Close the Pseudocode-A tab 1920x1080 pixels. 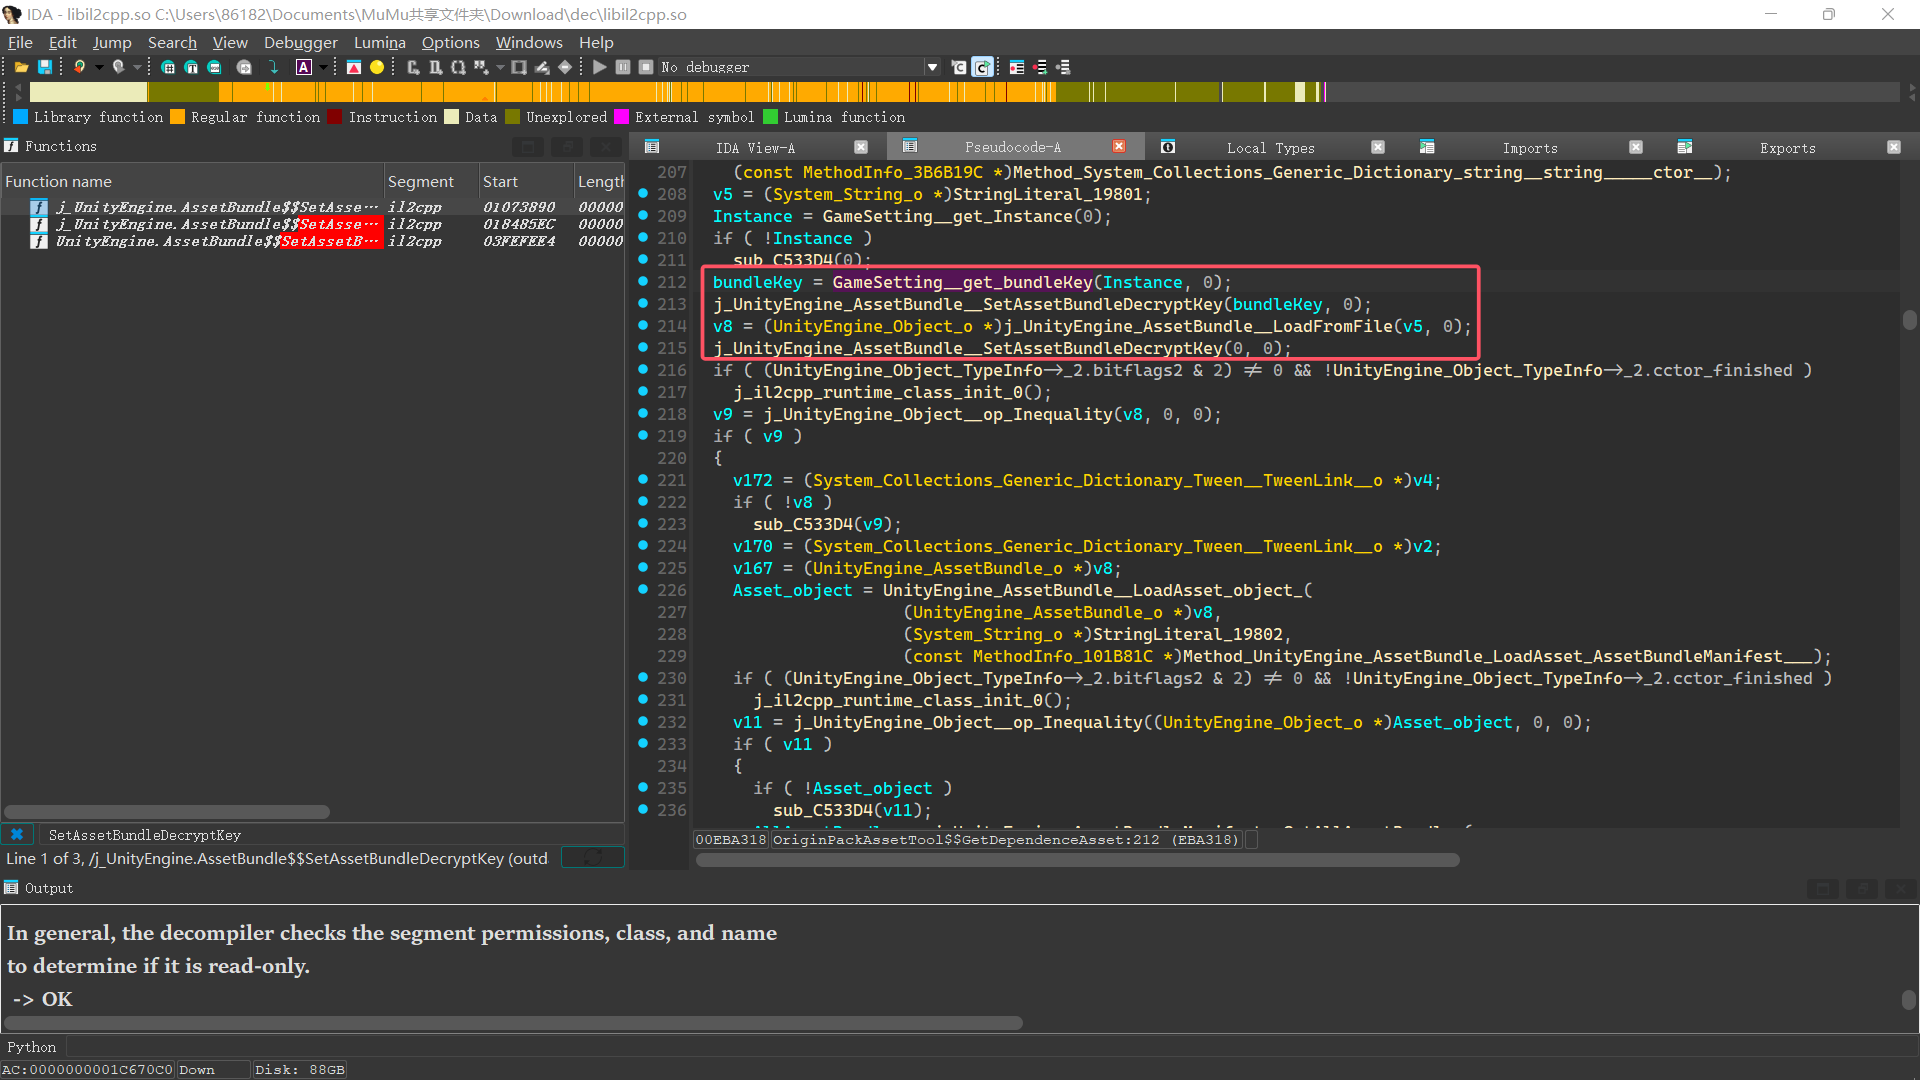(x=1119, y=147)
